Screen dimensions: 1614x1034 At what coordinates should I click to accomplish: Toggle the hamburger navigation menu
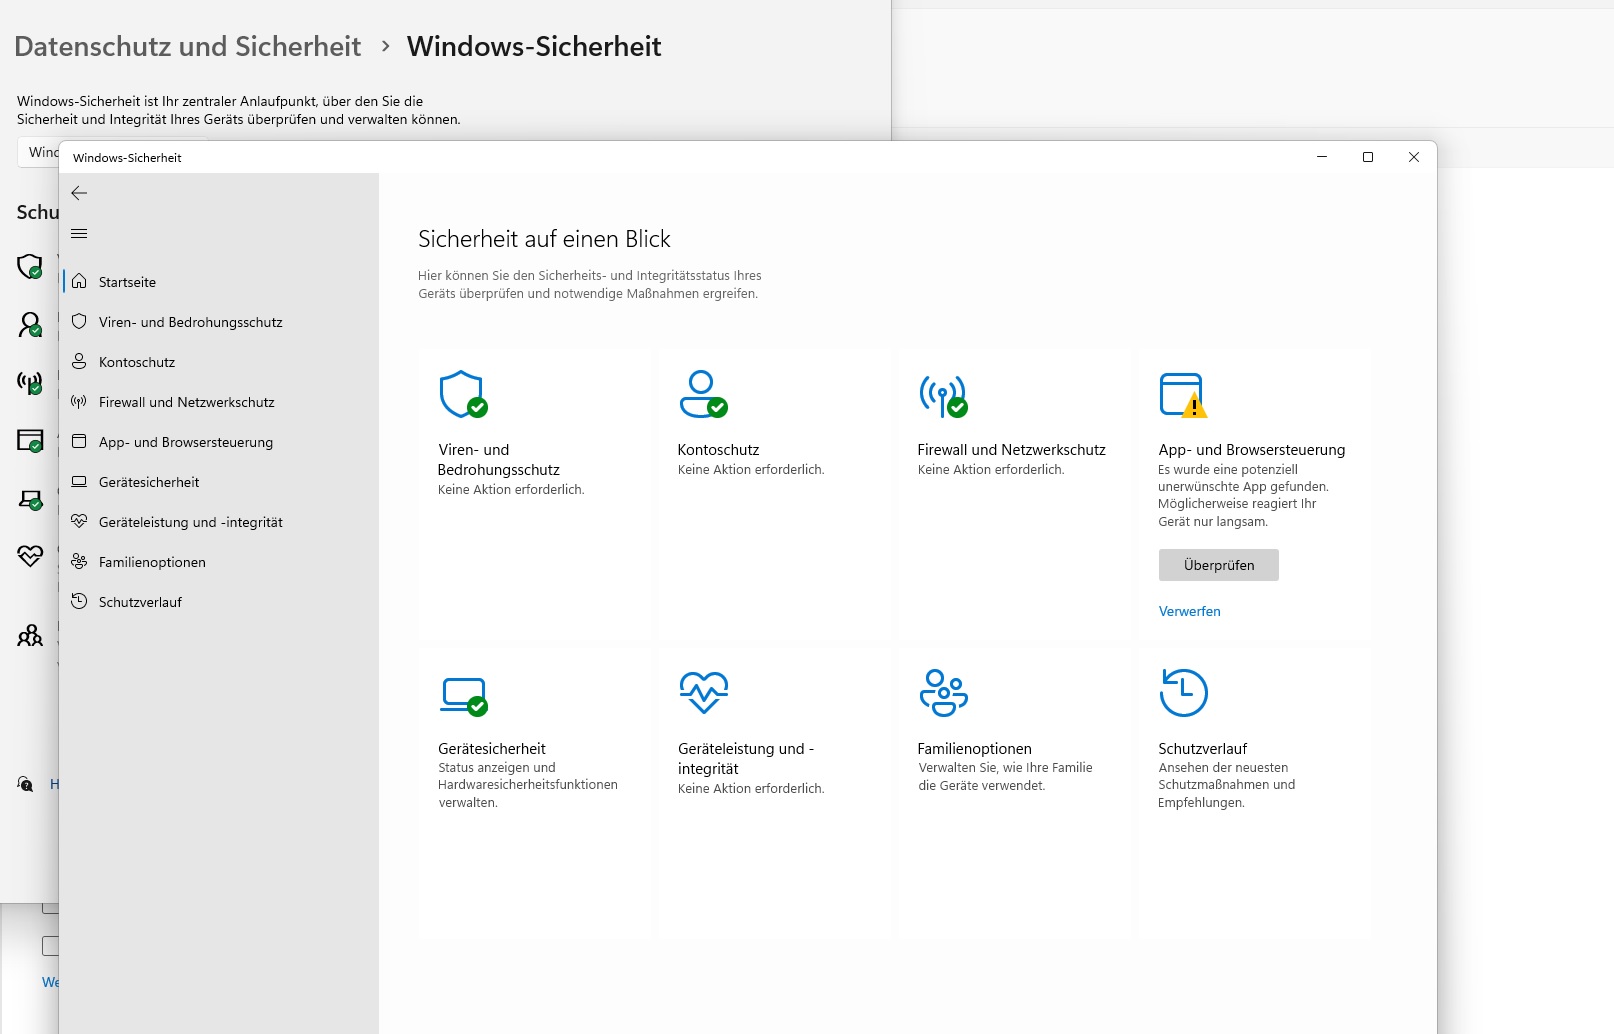79,234
